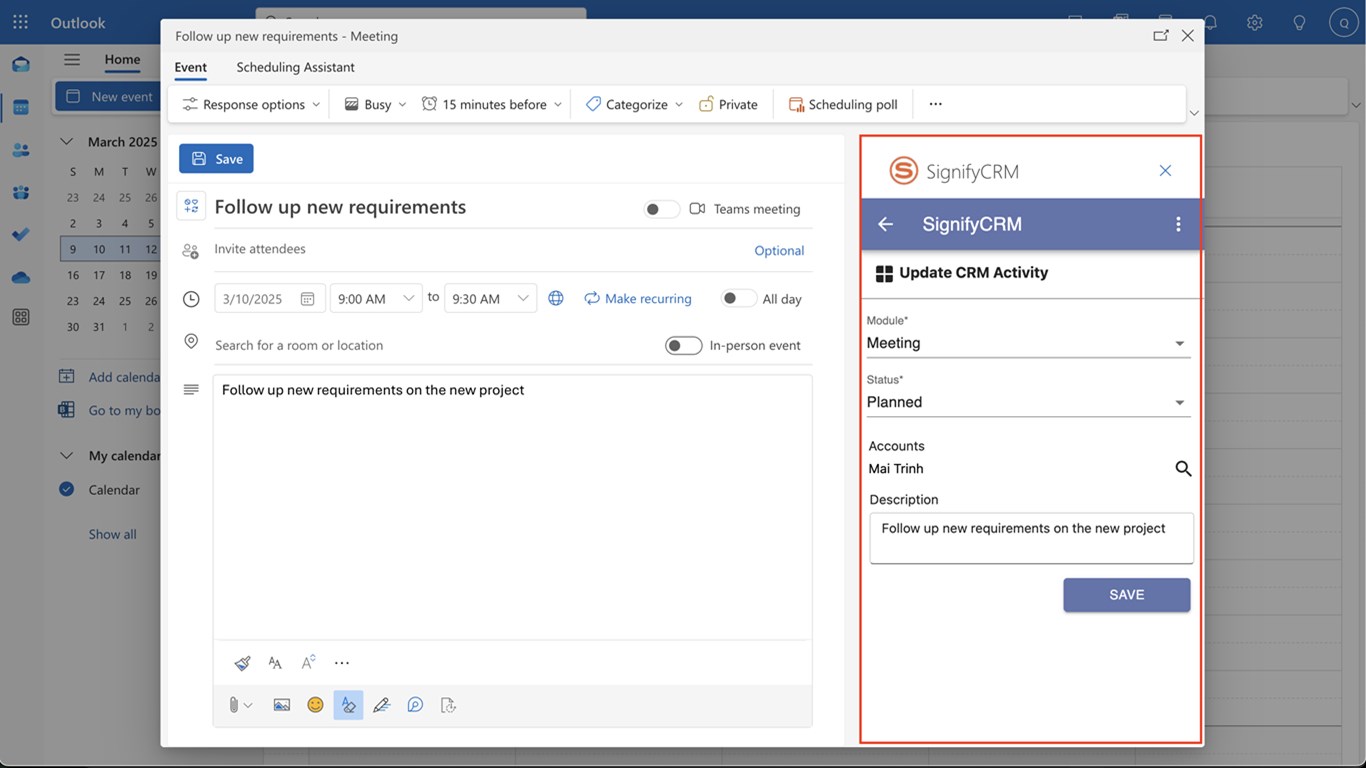Click SAVE in the SignifyCRM pane
The image size is (1366, 768).
coord(1127,595)
